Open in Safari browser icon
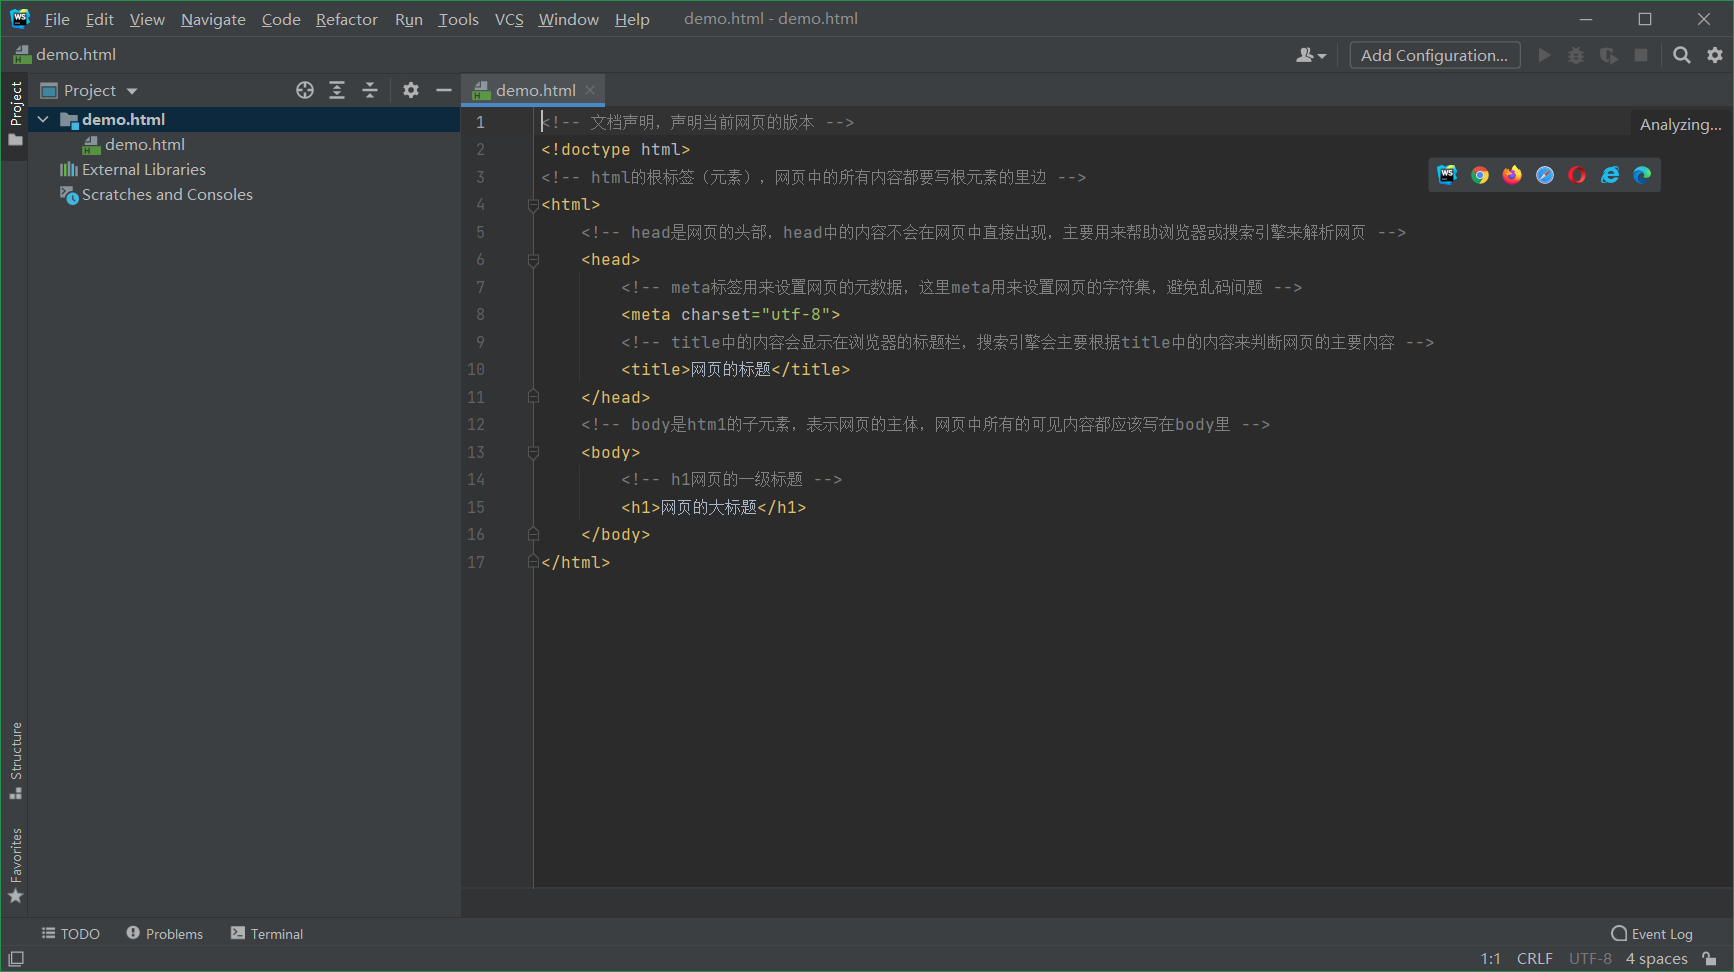Viewport: 1734px width, 972px height. tap(1545, 175)
